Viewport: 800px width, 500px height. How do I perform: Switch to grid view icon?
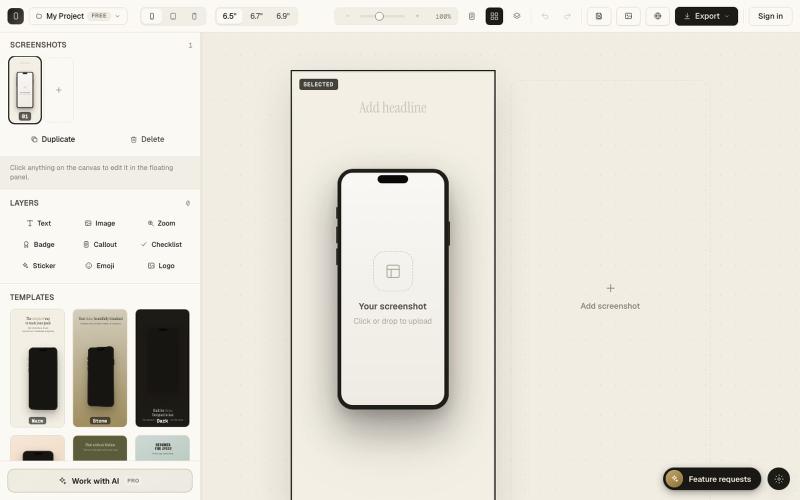(494, 16)
